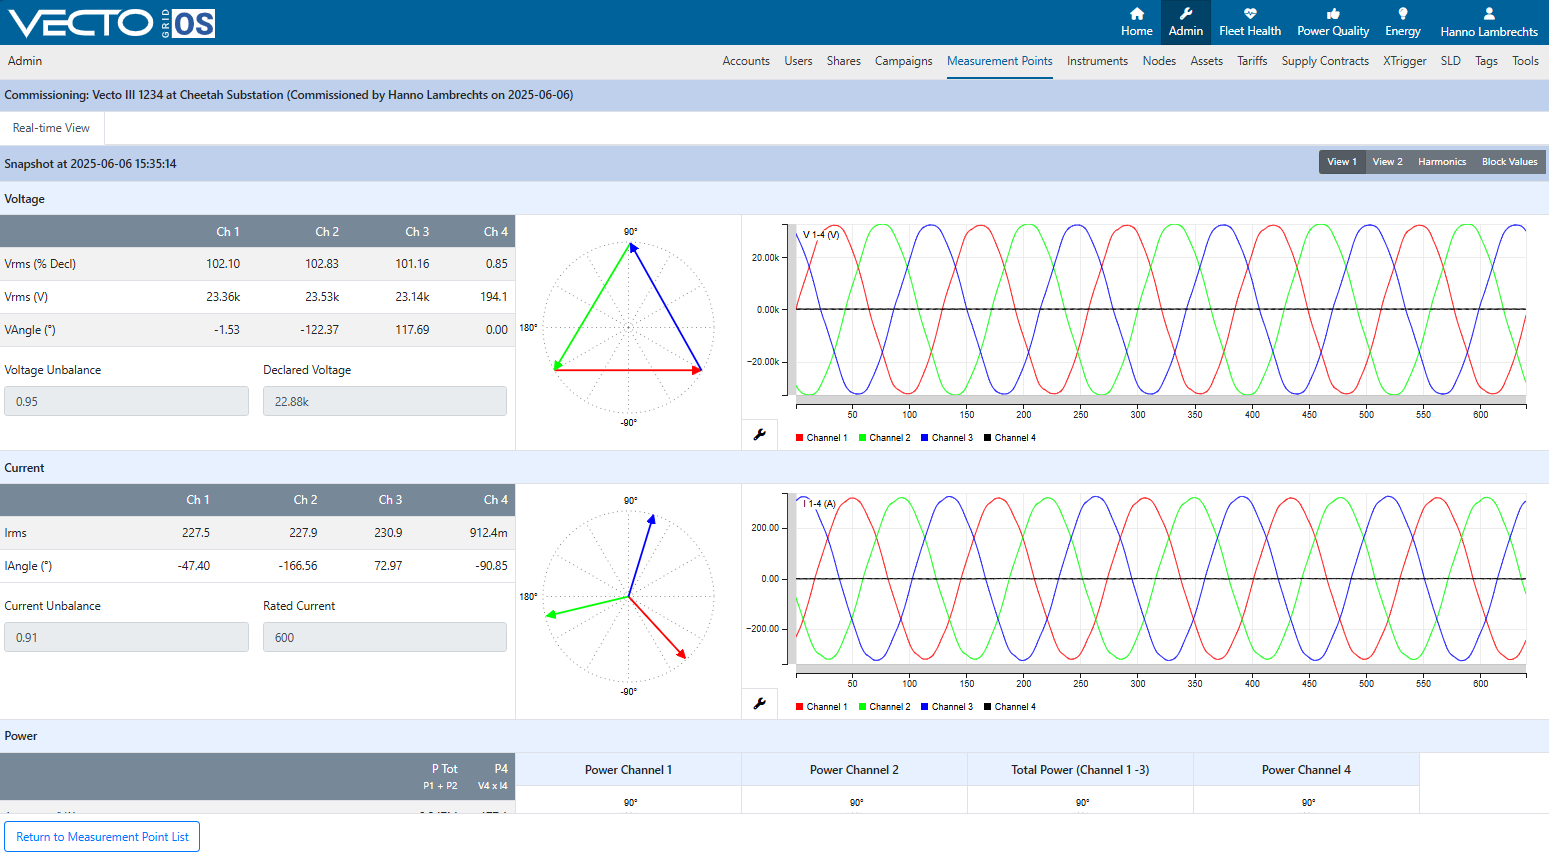The height and width of the screenshot is (855, 1549).
Task: Open the Instruments menu item
Action: tap(1097, 61)
